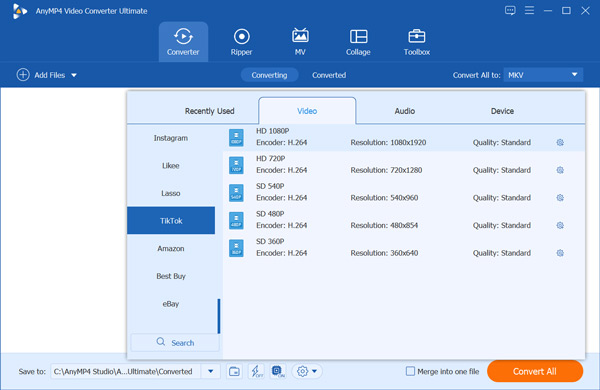
Task: Select TikTok in the format sidebar
Action: [171, 220]
